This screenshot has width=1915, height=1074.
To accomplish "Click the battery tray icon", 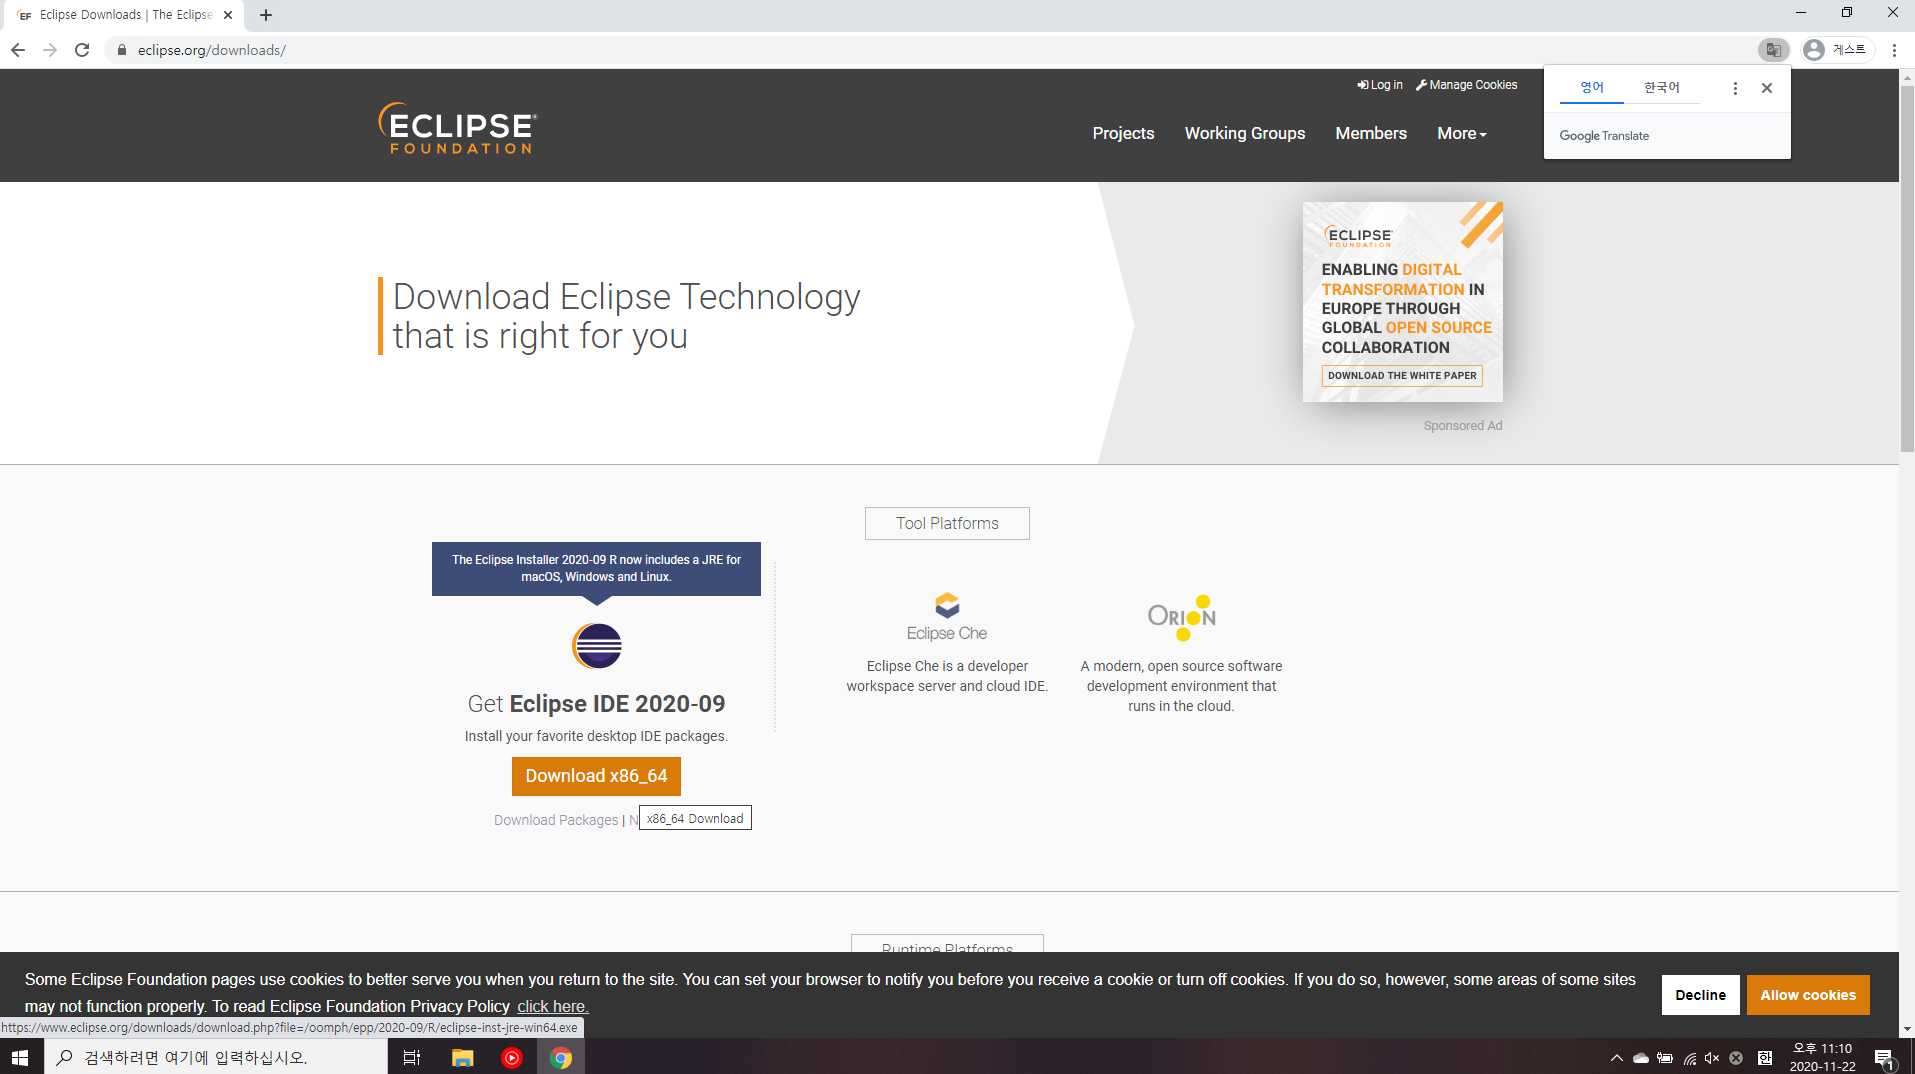I will click(x=1665, y=1058).
